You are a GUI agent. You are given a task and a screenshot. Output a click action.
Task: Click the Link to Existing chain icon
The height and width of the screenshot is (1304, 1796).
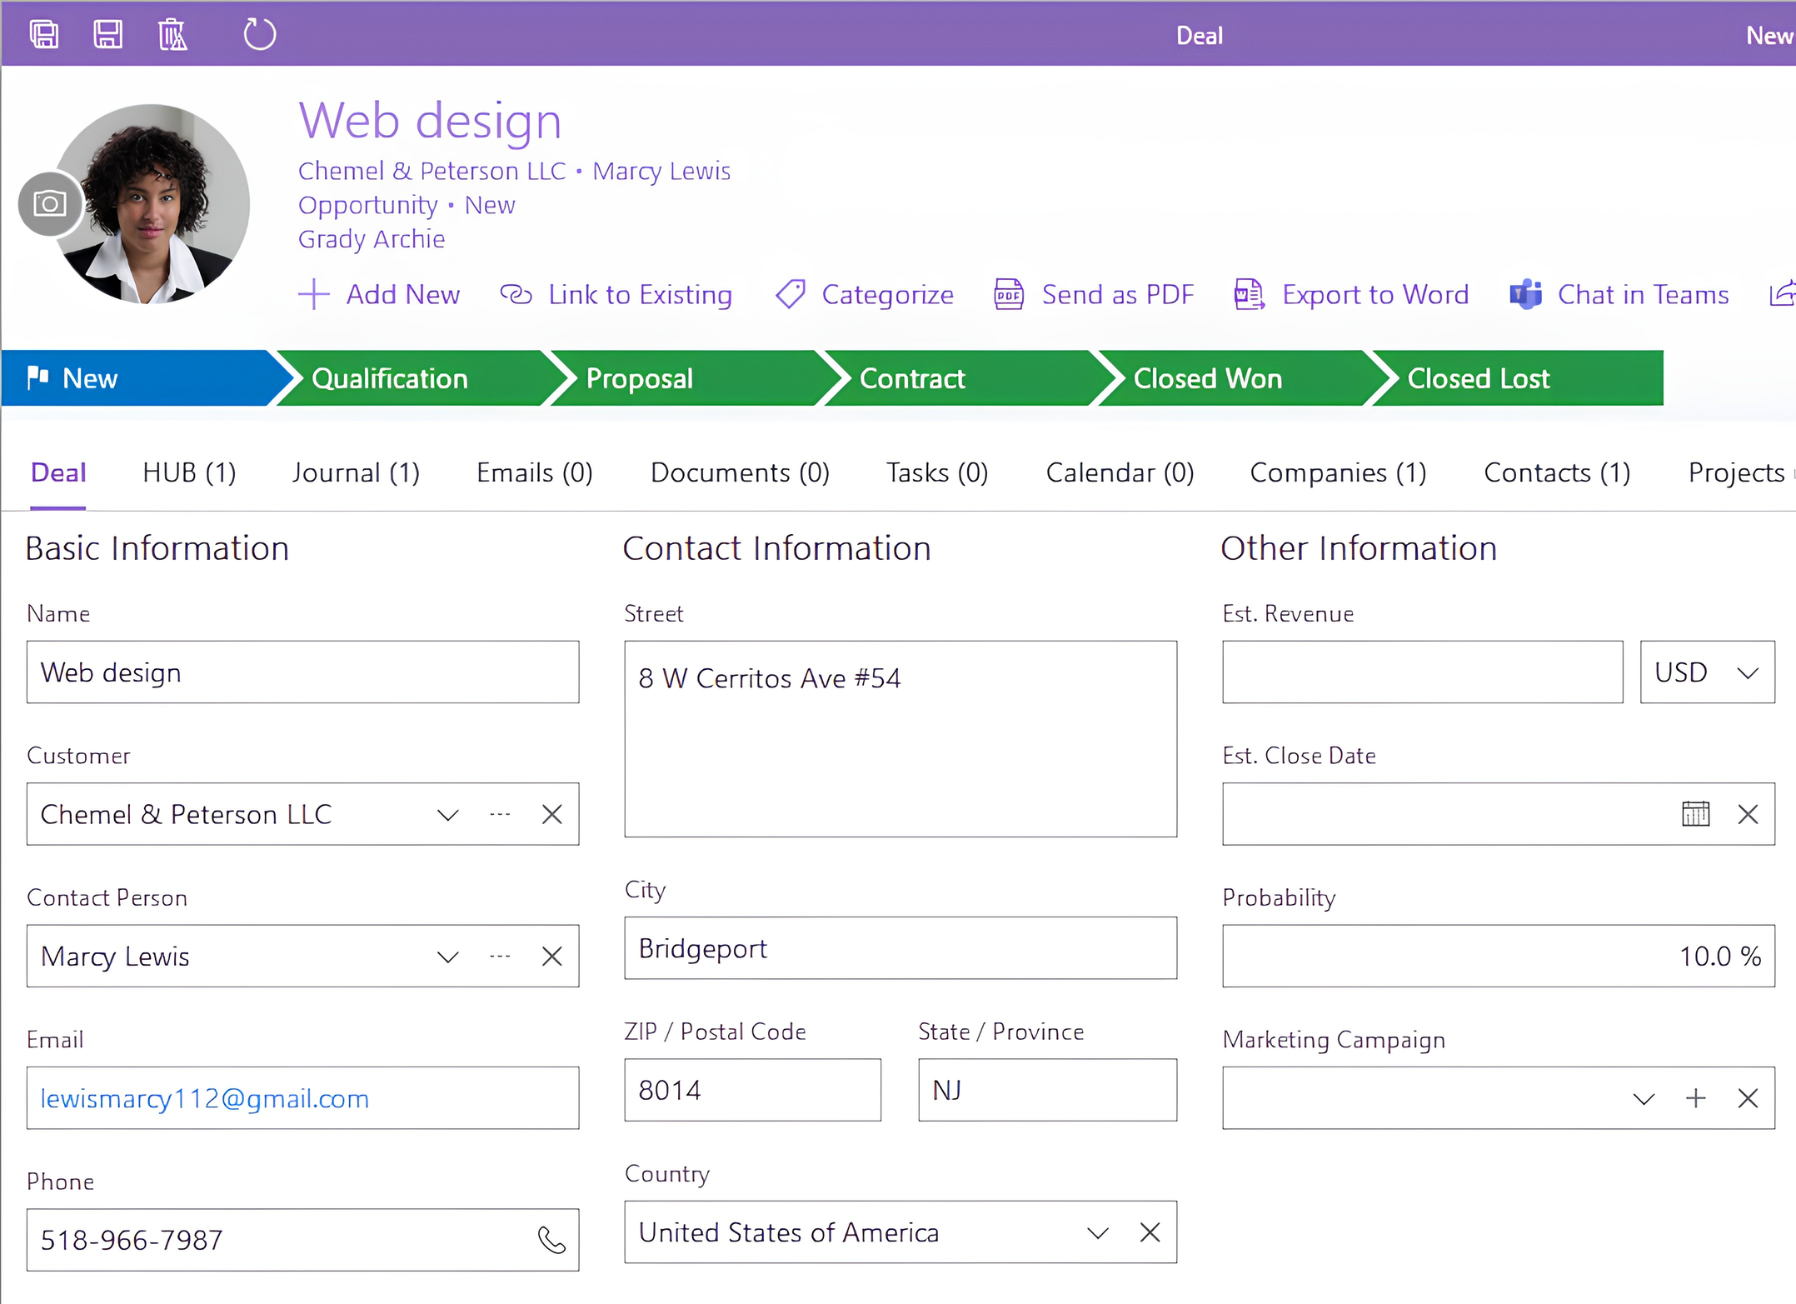tap(516, 294)
